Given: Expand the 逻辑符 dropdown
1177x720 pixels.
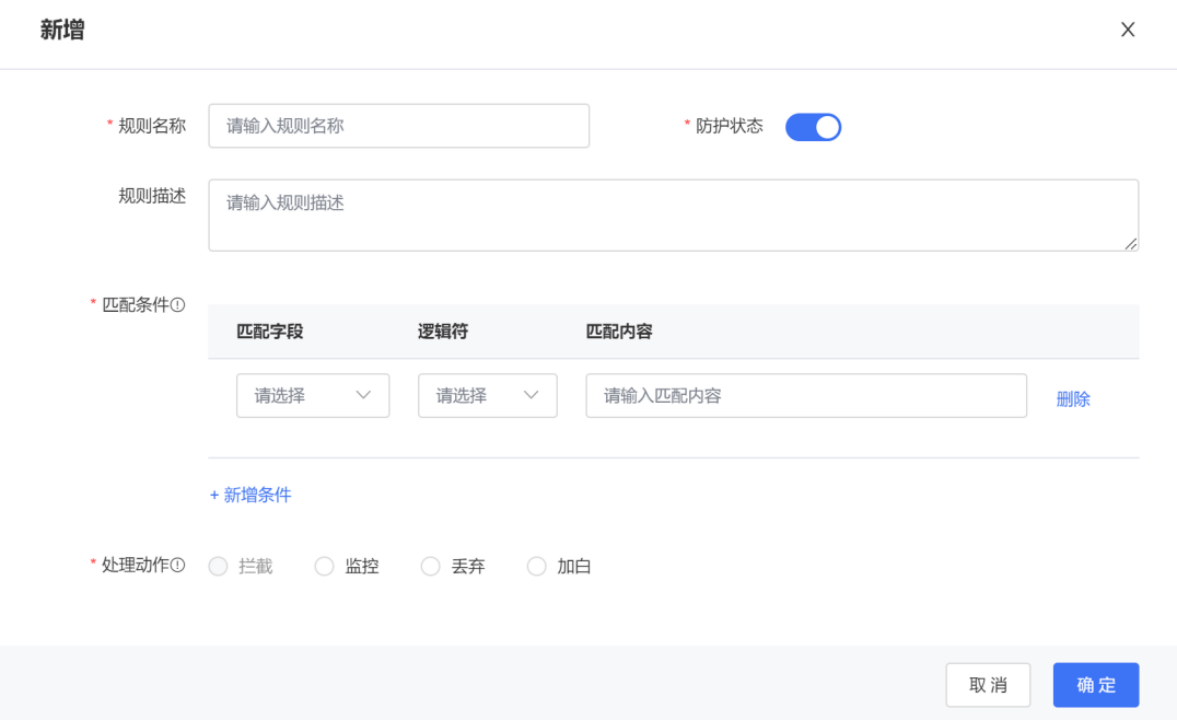Looking at the screenshot, I should (x=487, y=396).
